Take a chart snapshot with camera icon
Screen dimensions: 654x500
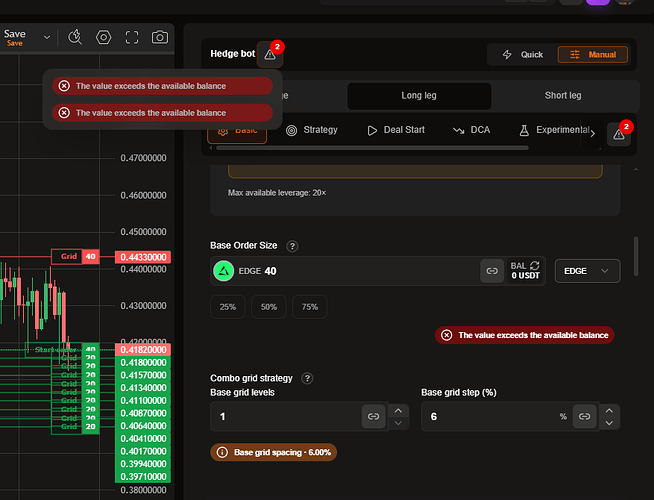(x=160, y=37)
